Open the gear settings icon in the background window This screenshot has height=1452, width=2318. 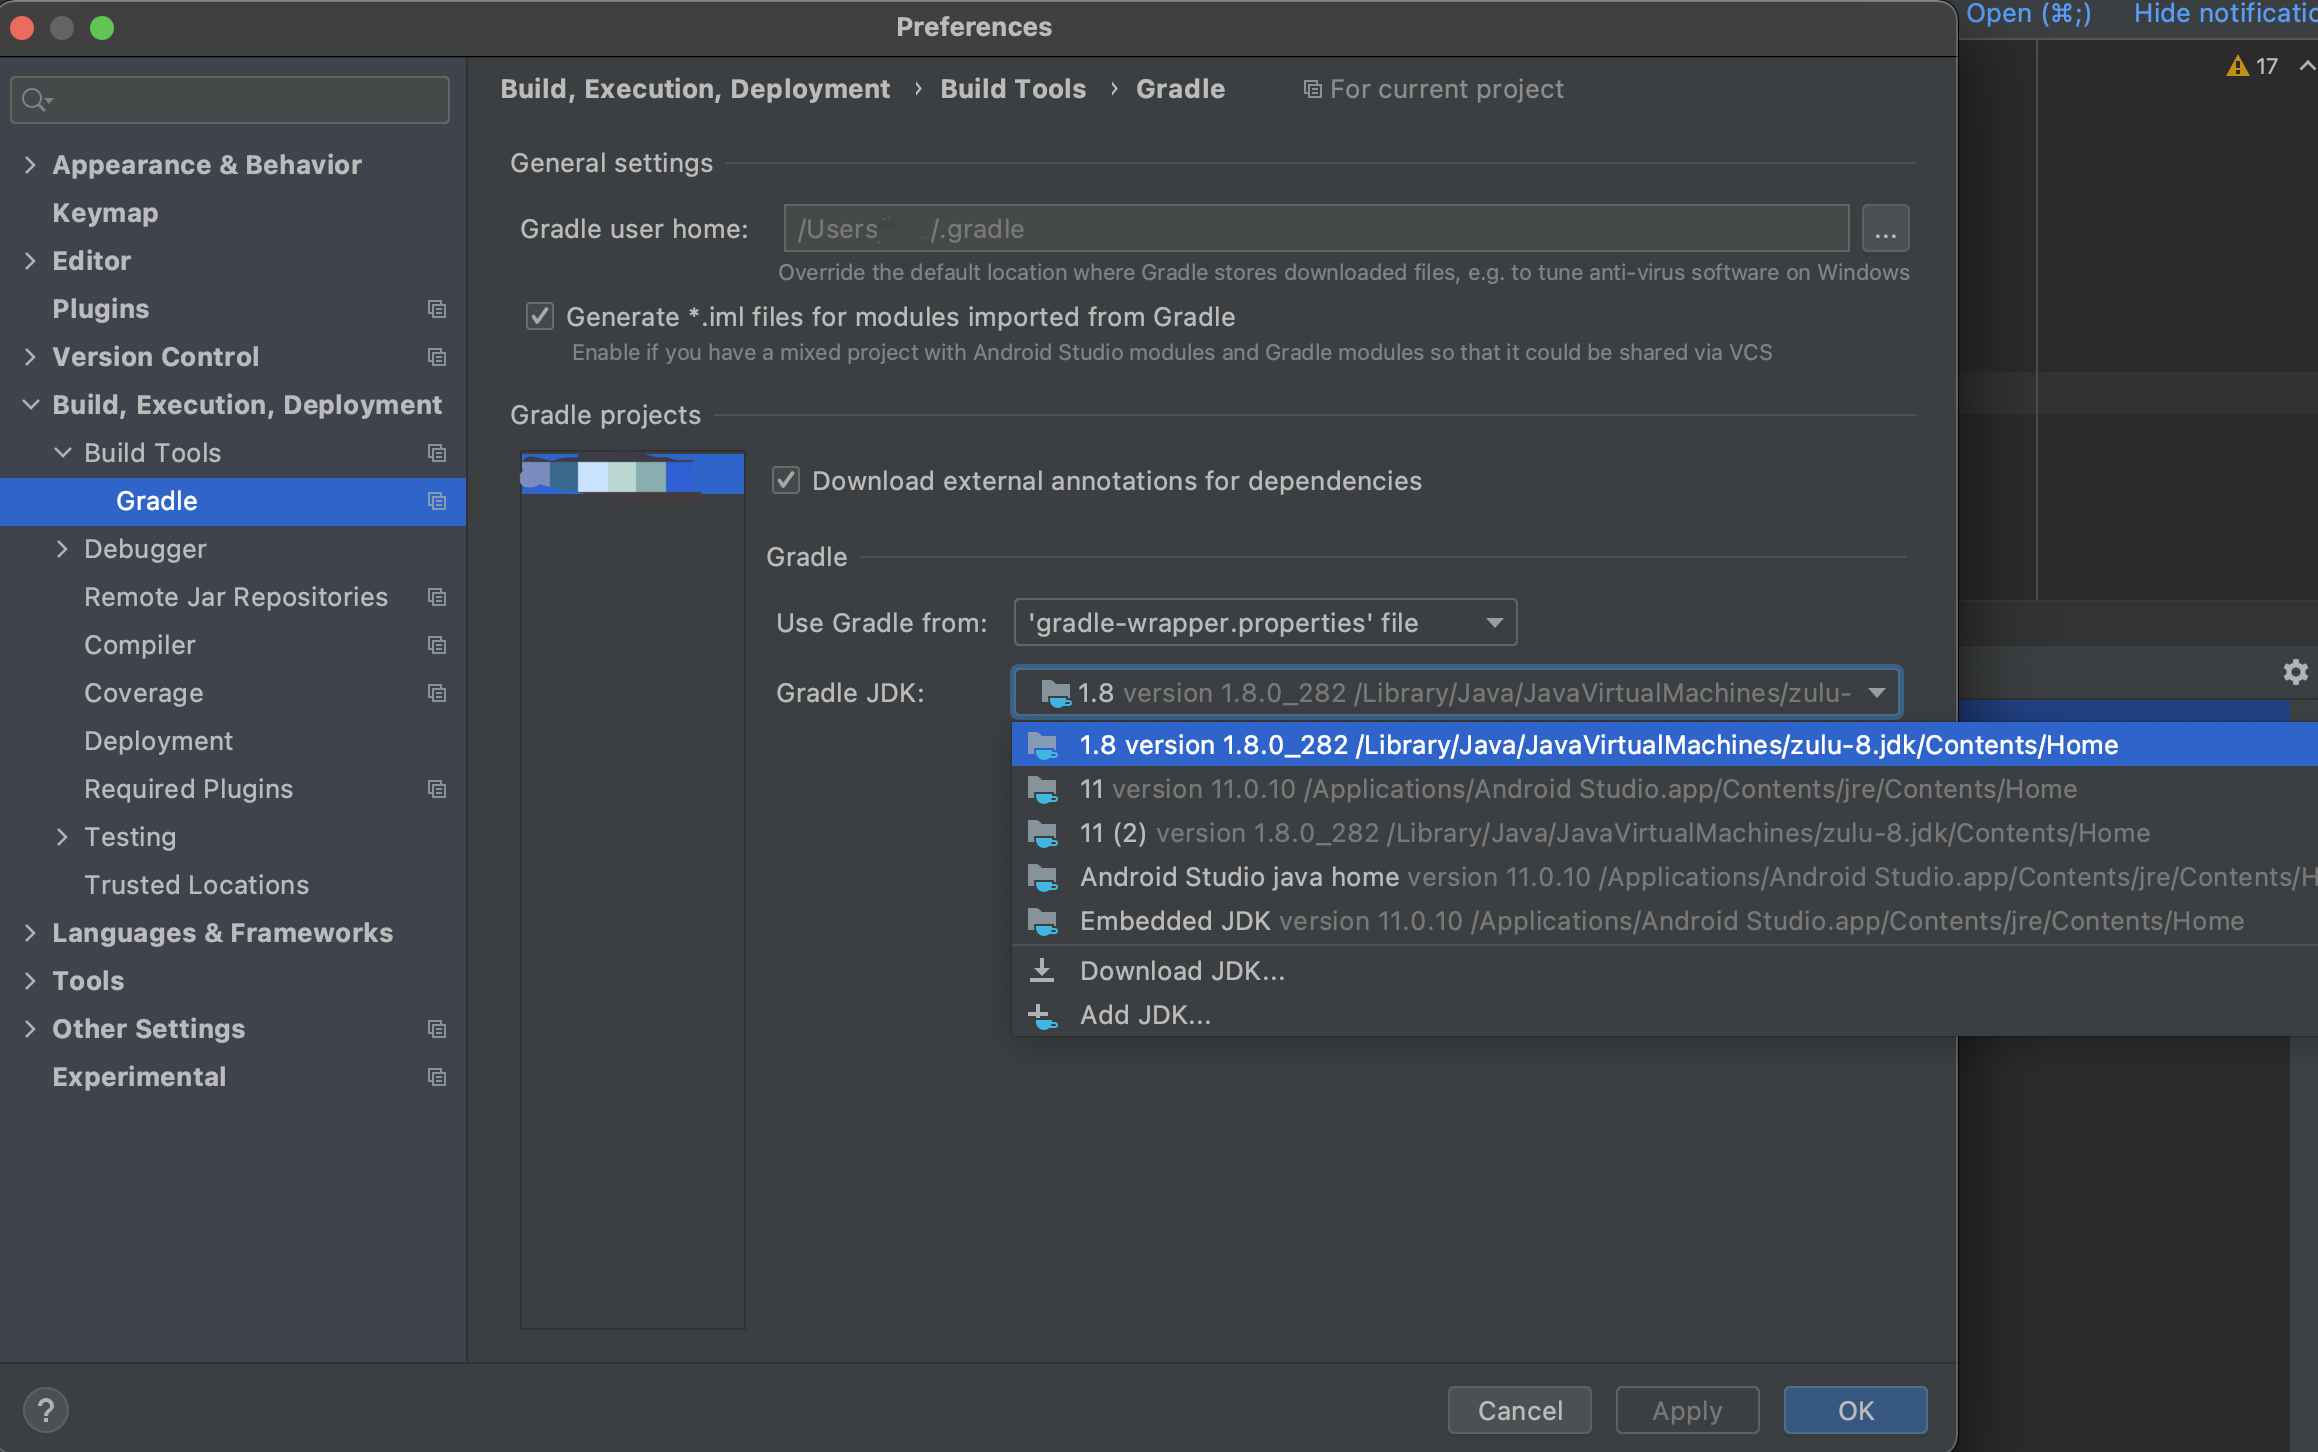pos(2295,672)
